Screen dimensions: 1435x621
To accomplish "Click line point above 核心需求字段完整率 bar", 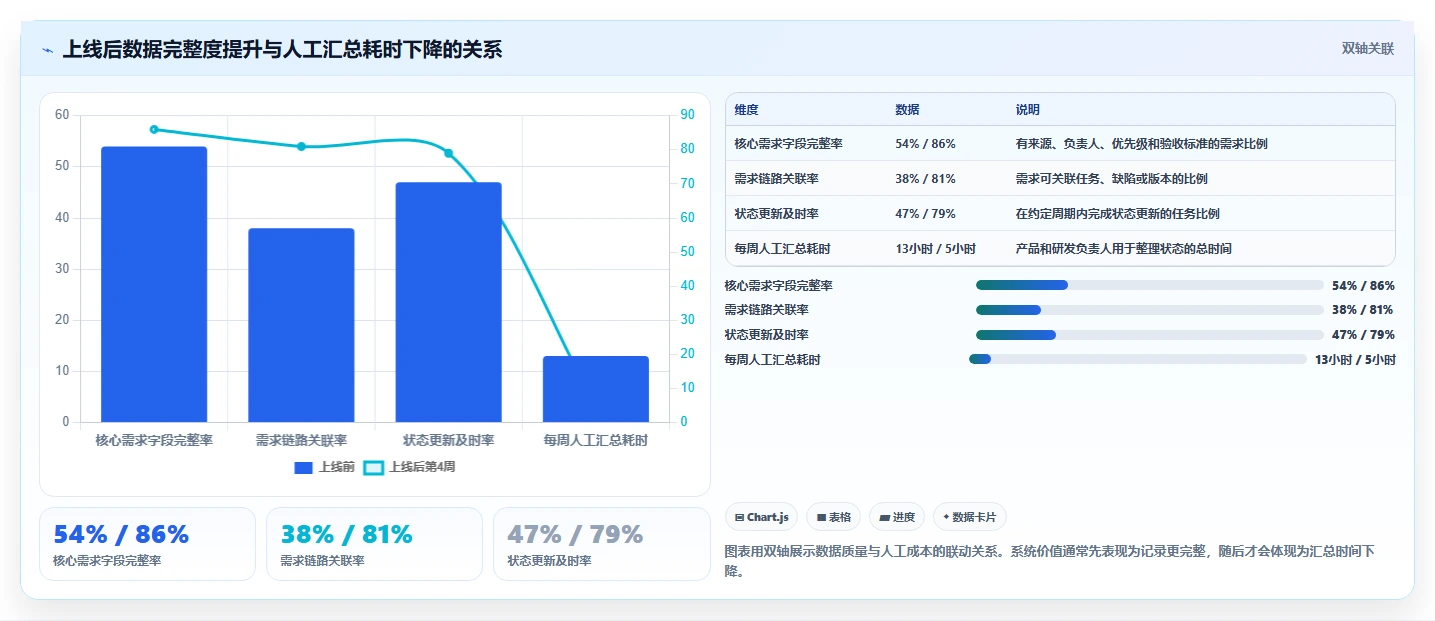I will 154,129.
